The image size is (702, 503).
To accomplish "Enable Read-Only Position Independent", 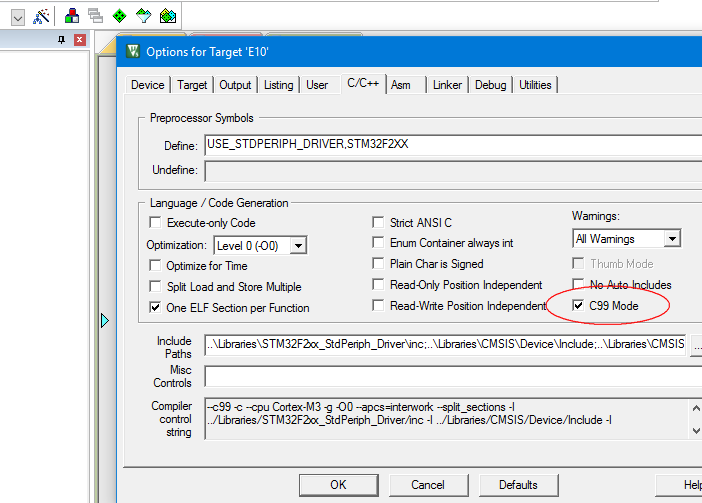I will coord(378,285).
